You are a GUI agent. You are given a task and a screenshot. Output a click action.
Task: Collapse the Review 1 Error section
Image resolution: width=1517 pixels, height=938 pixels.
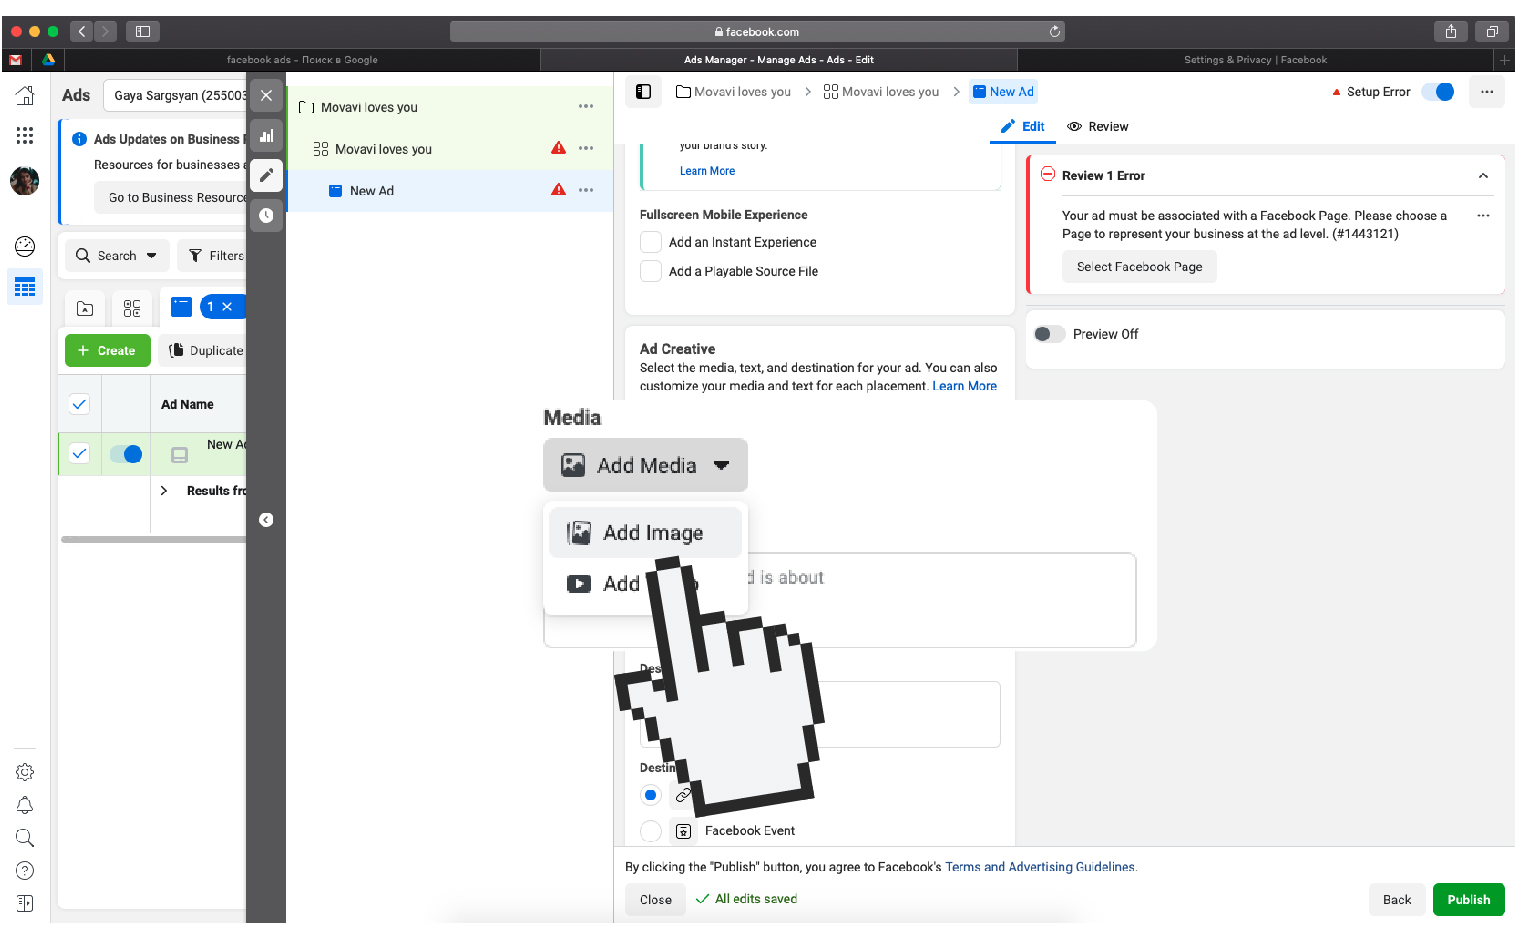[1483, 176]
